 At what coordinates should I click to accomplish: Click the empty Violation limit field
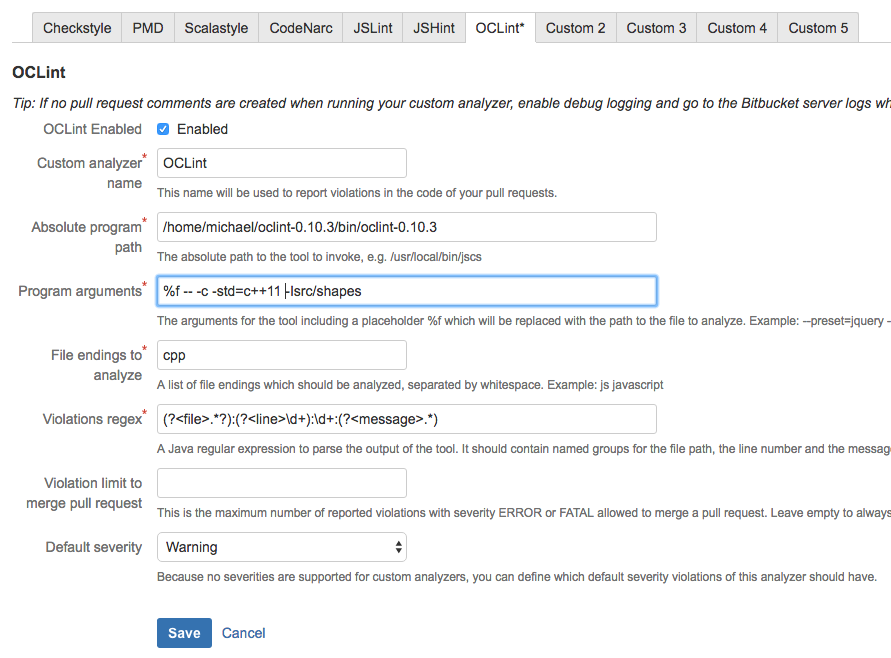point(281,483)
